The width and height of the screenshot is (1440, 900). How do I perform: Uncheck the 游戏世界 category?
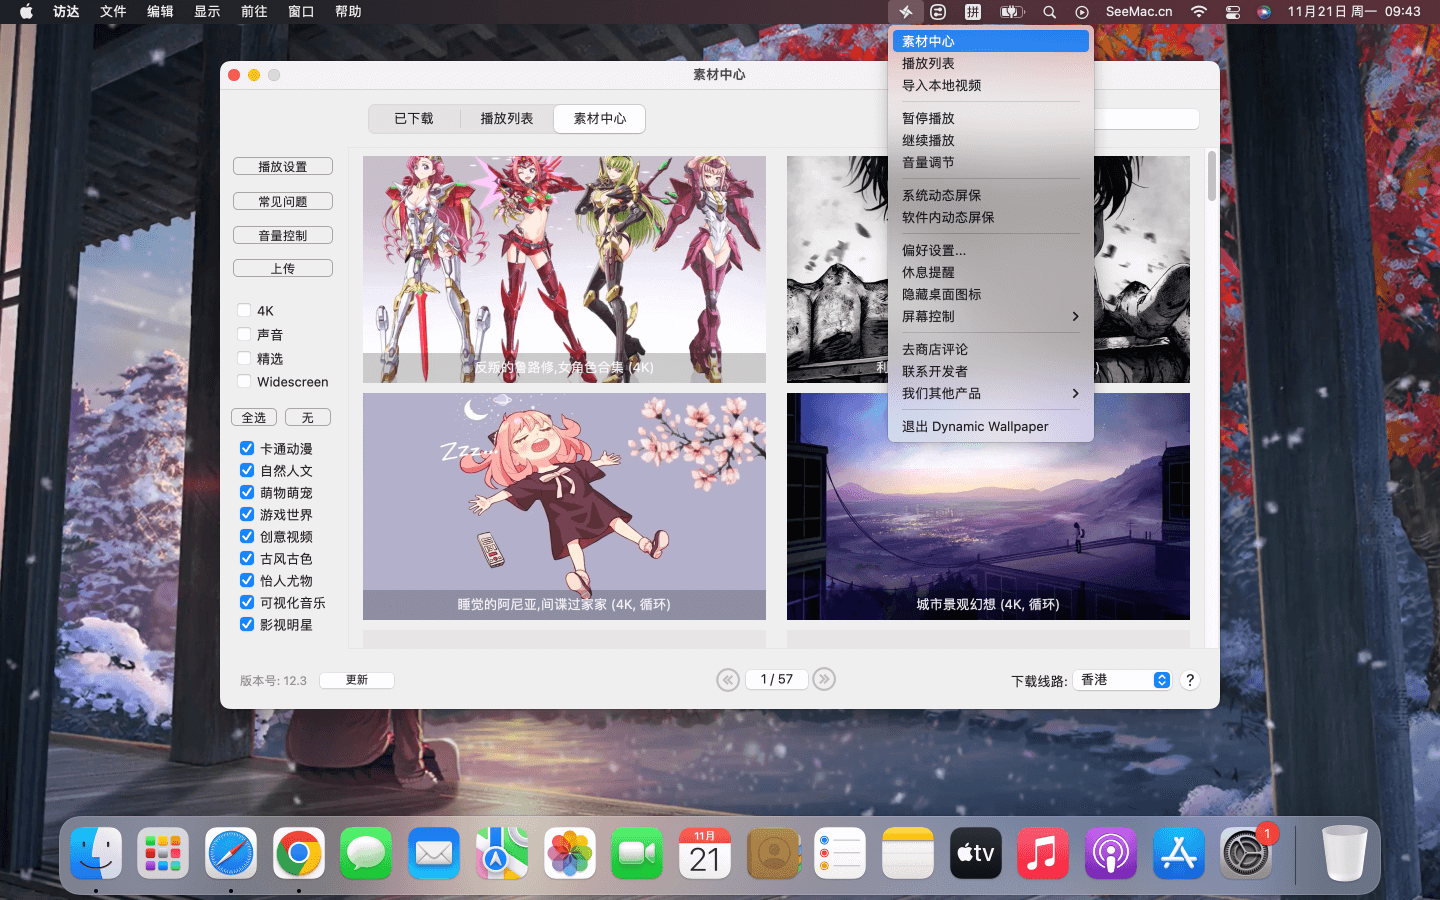pyautogui.click(x=247, y=514)
